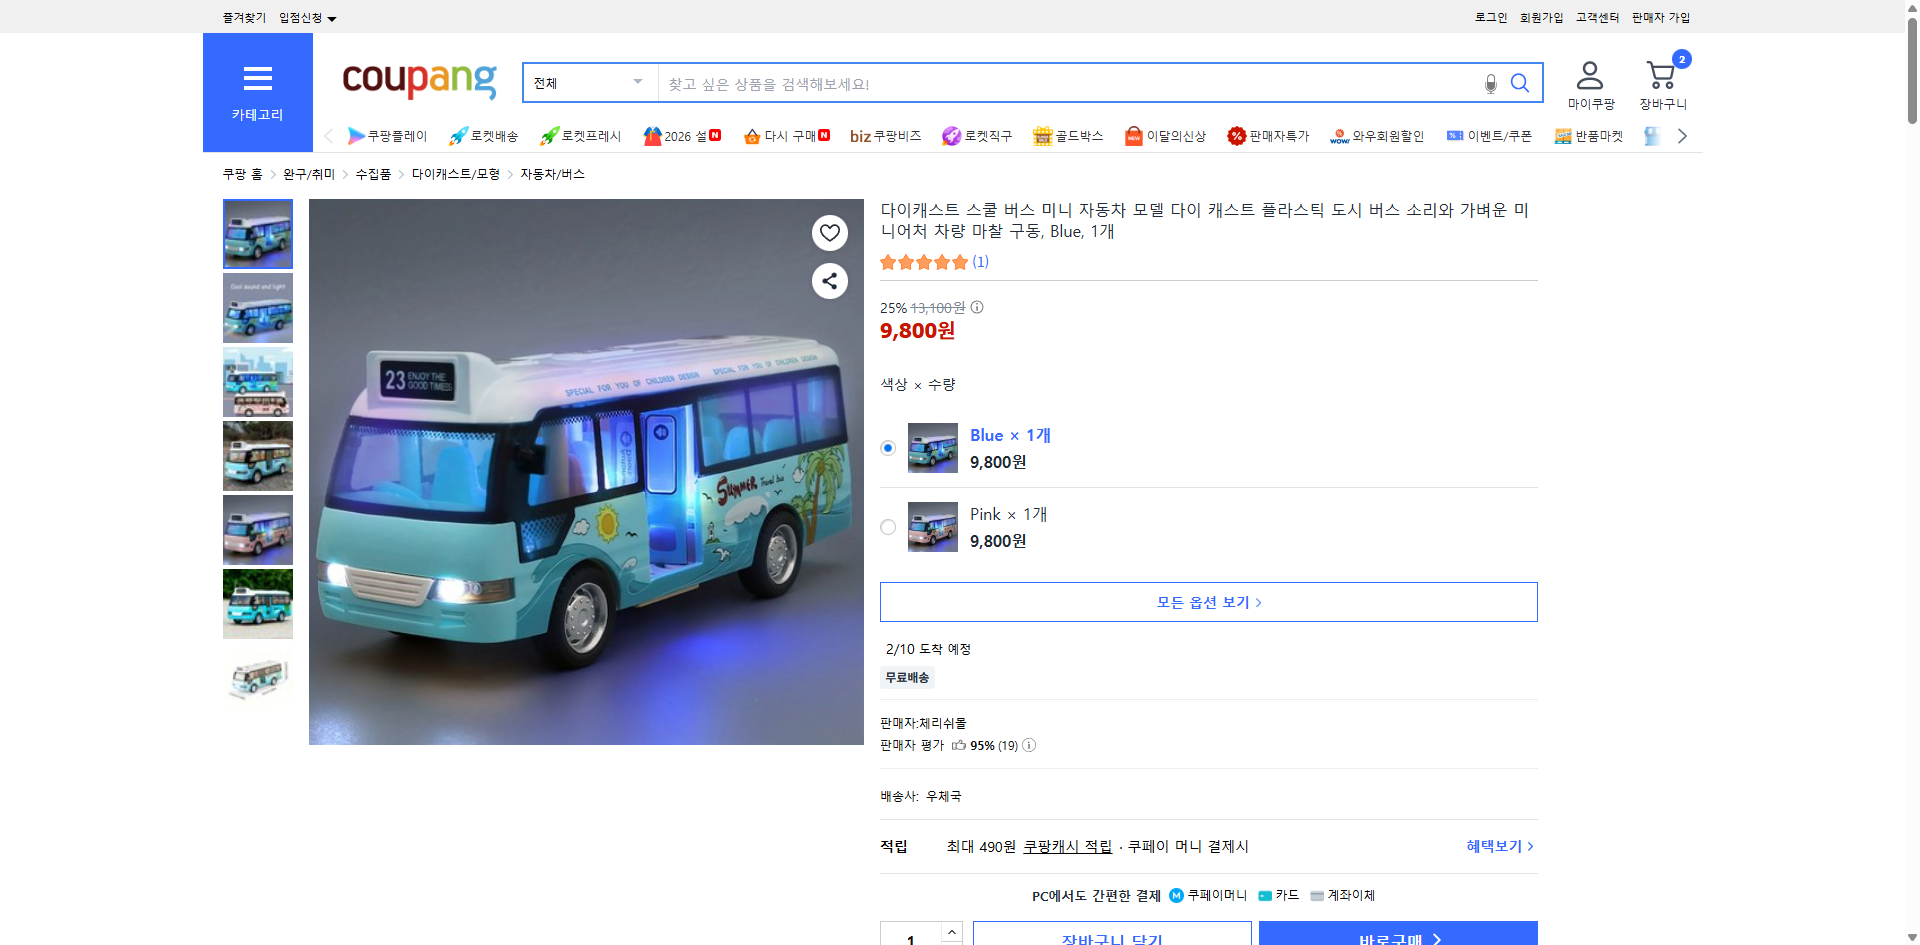Click the share icon on product image
The image size is (1920, 945).
point(829,281)
